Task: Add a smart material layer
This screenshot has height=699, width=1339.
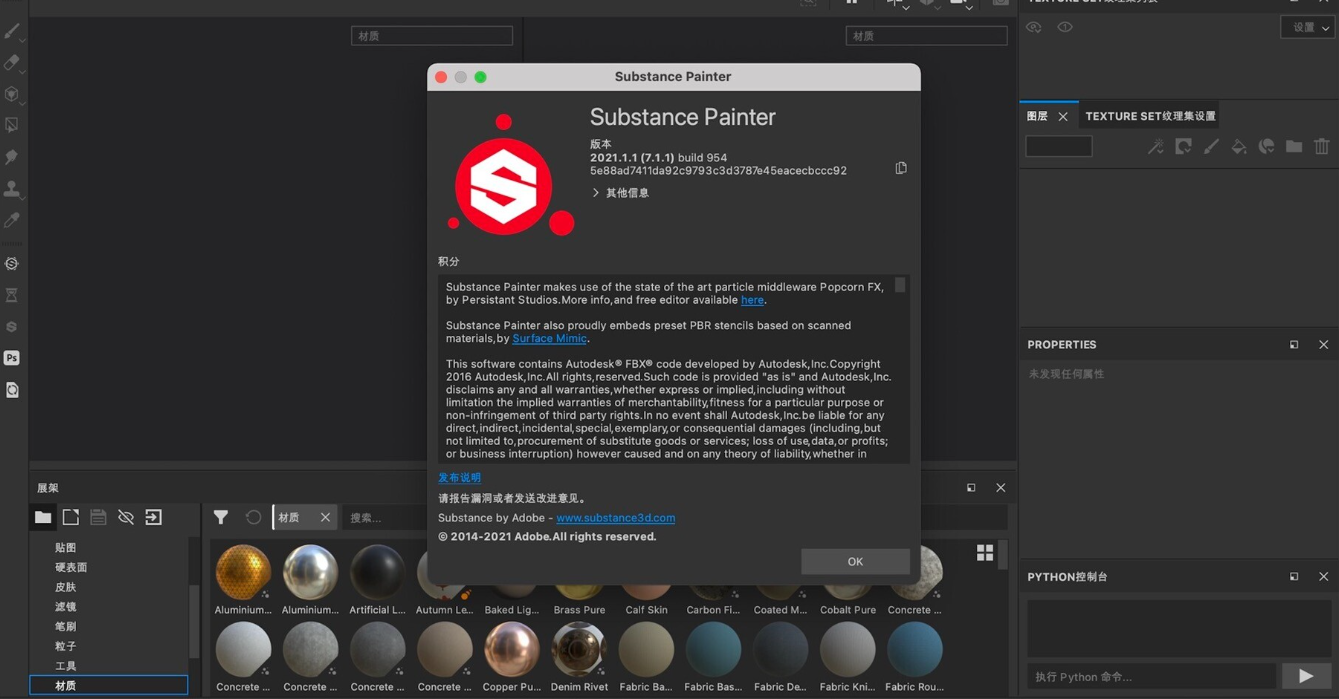Action: 1267,147
